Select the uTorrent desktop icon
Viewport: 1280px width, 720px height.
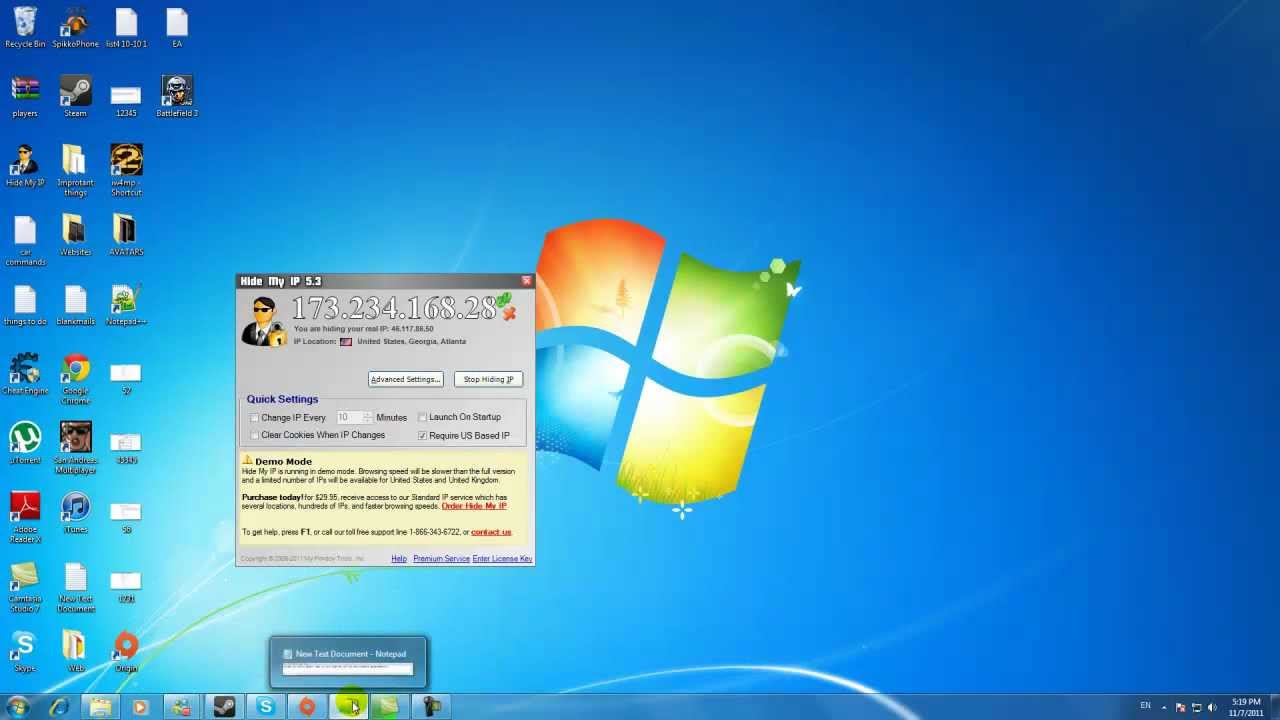(25, 441)
